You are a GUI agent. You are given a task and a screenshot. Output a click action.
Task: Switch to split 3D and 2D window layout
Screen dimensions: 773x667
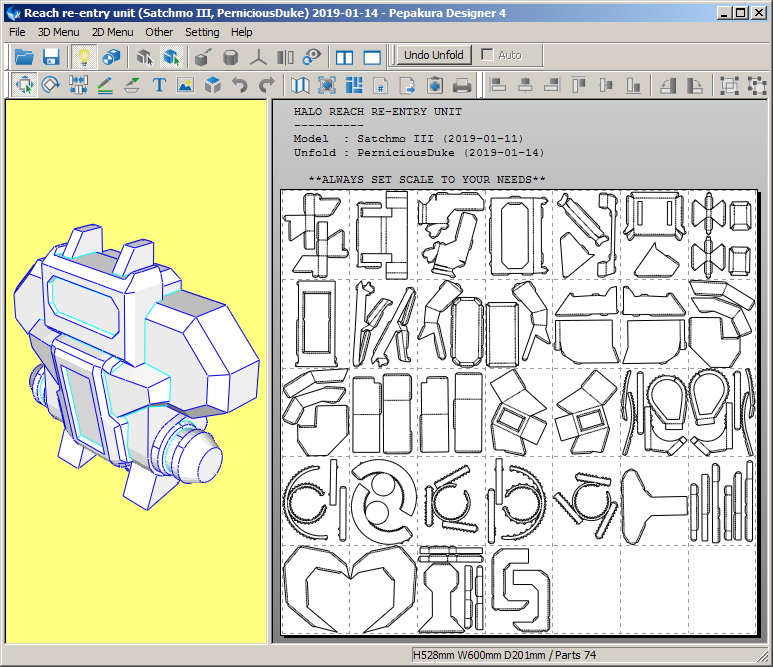(344, 57)
